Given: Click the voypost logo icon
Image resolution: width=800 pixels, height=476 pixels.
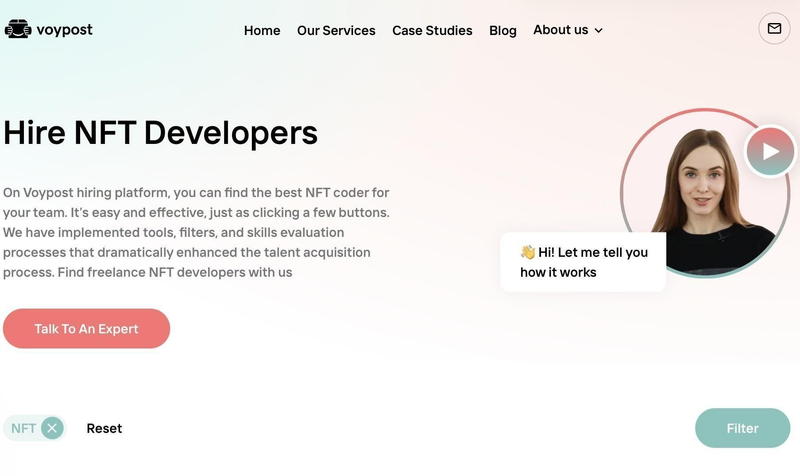Looking at the screenshot, I should 18,29.
